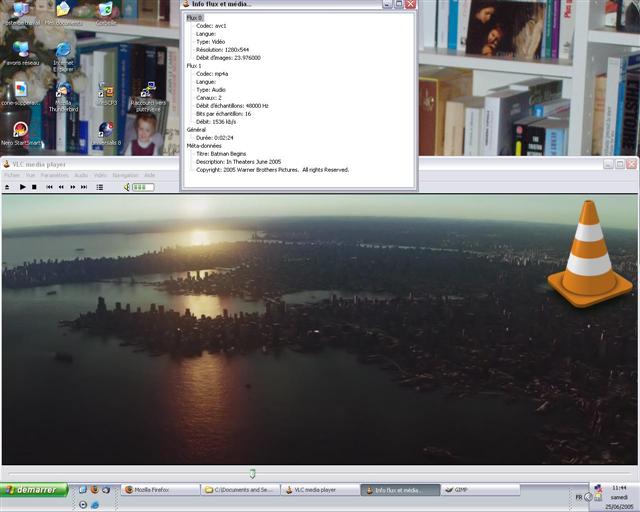The width and height of the screenshot is (640, 512).
Task: Click the system tray clock showing 11:44
Action: 619,488
